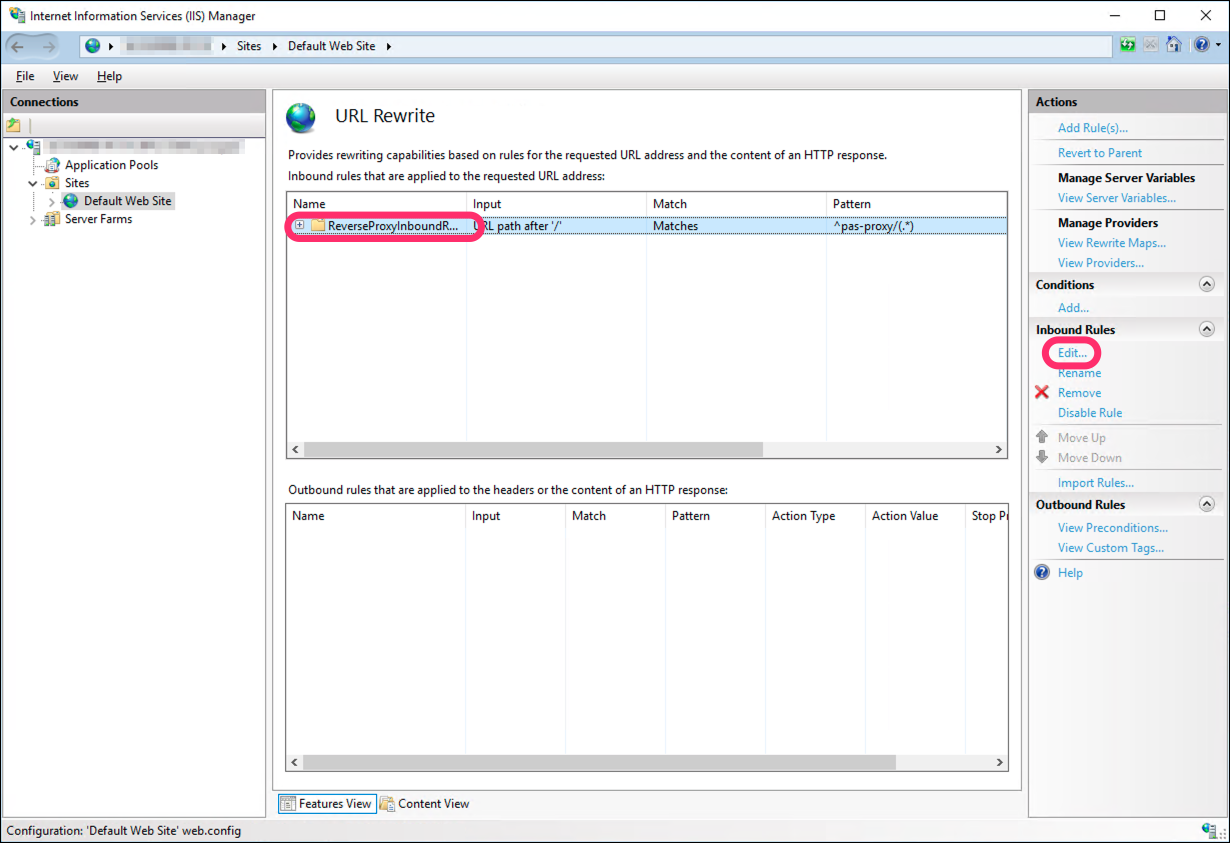Open the View menu
The width and height of the screenshot is (1230, 843).
click(65, 76)
